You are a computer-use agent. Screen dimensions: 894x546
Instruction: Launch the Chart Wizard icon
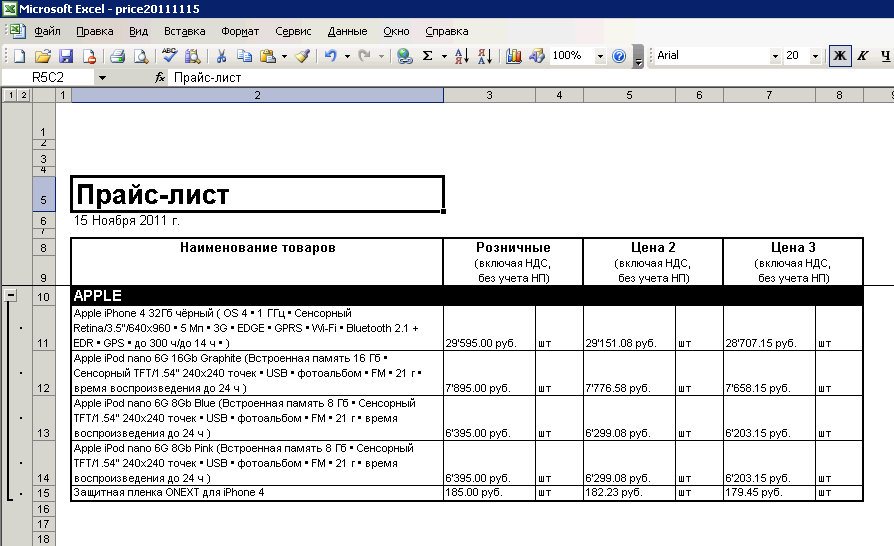coord(514,55)
